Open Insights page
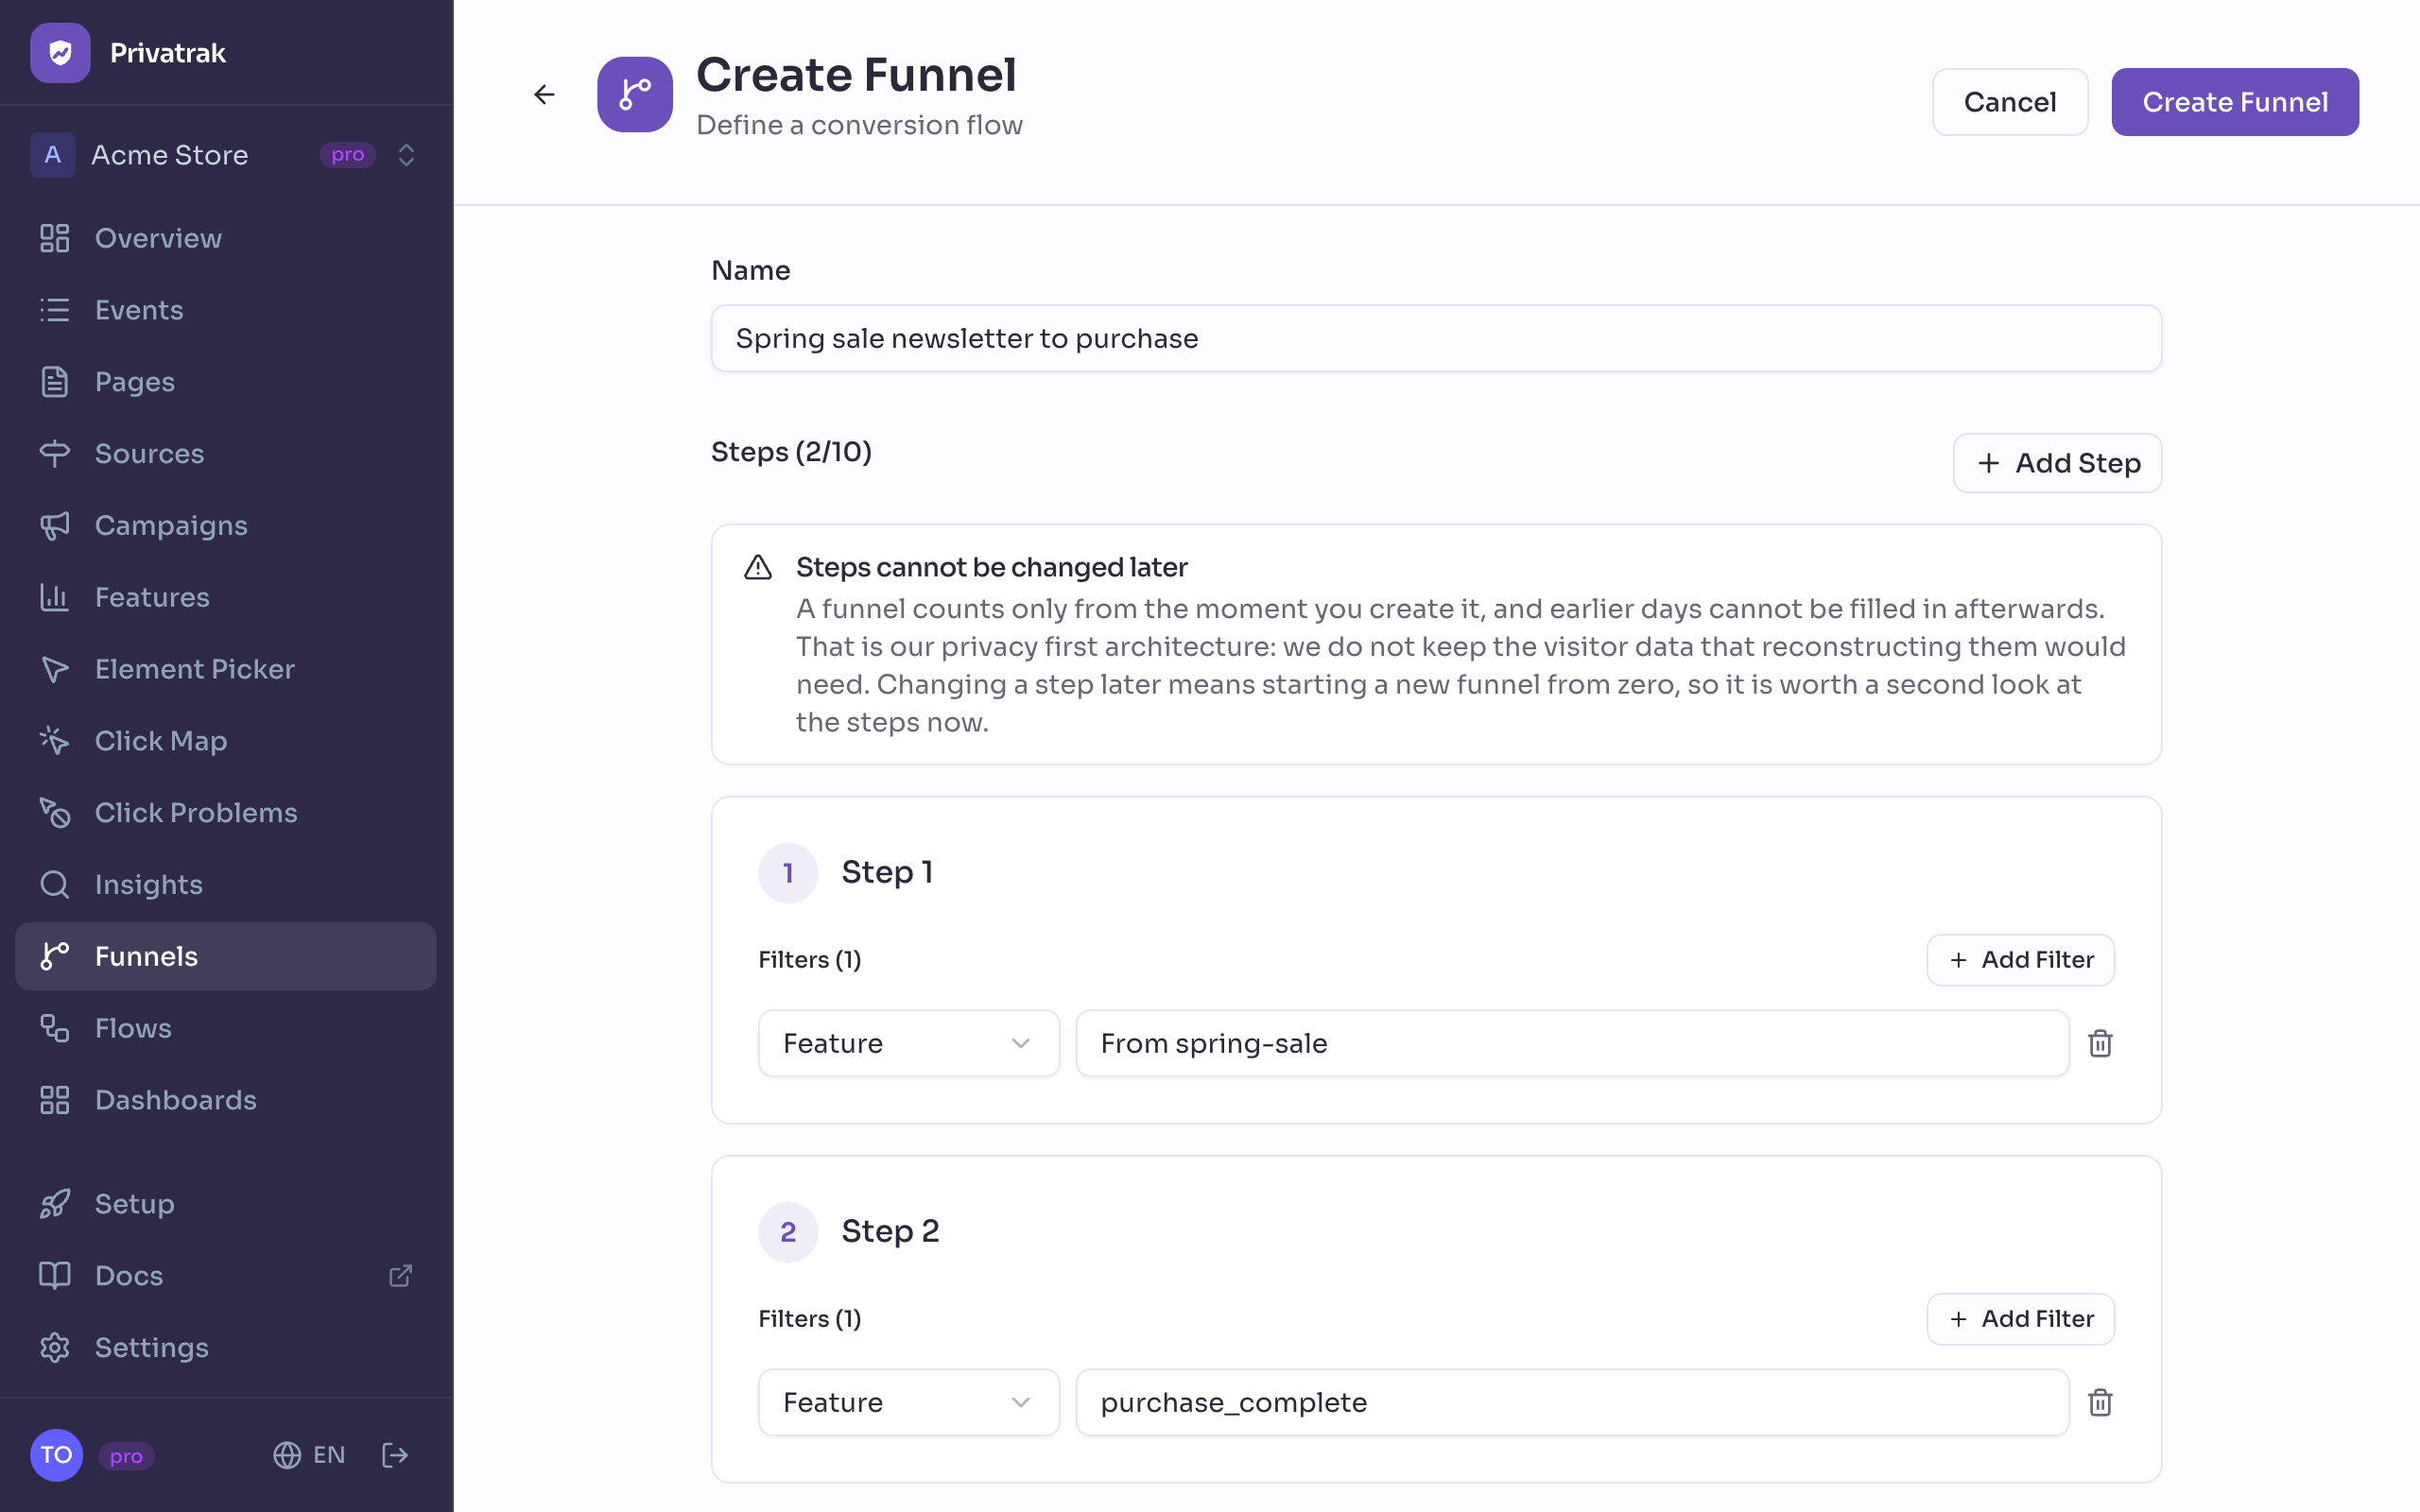The image size is (2420, 1512). (226, 885)
